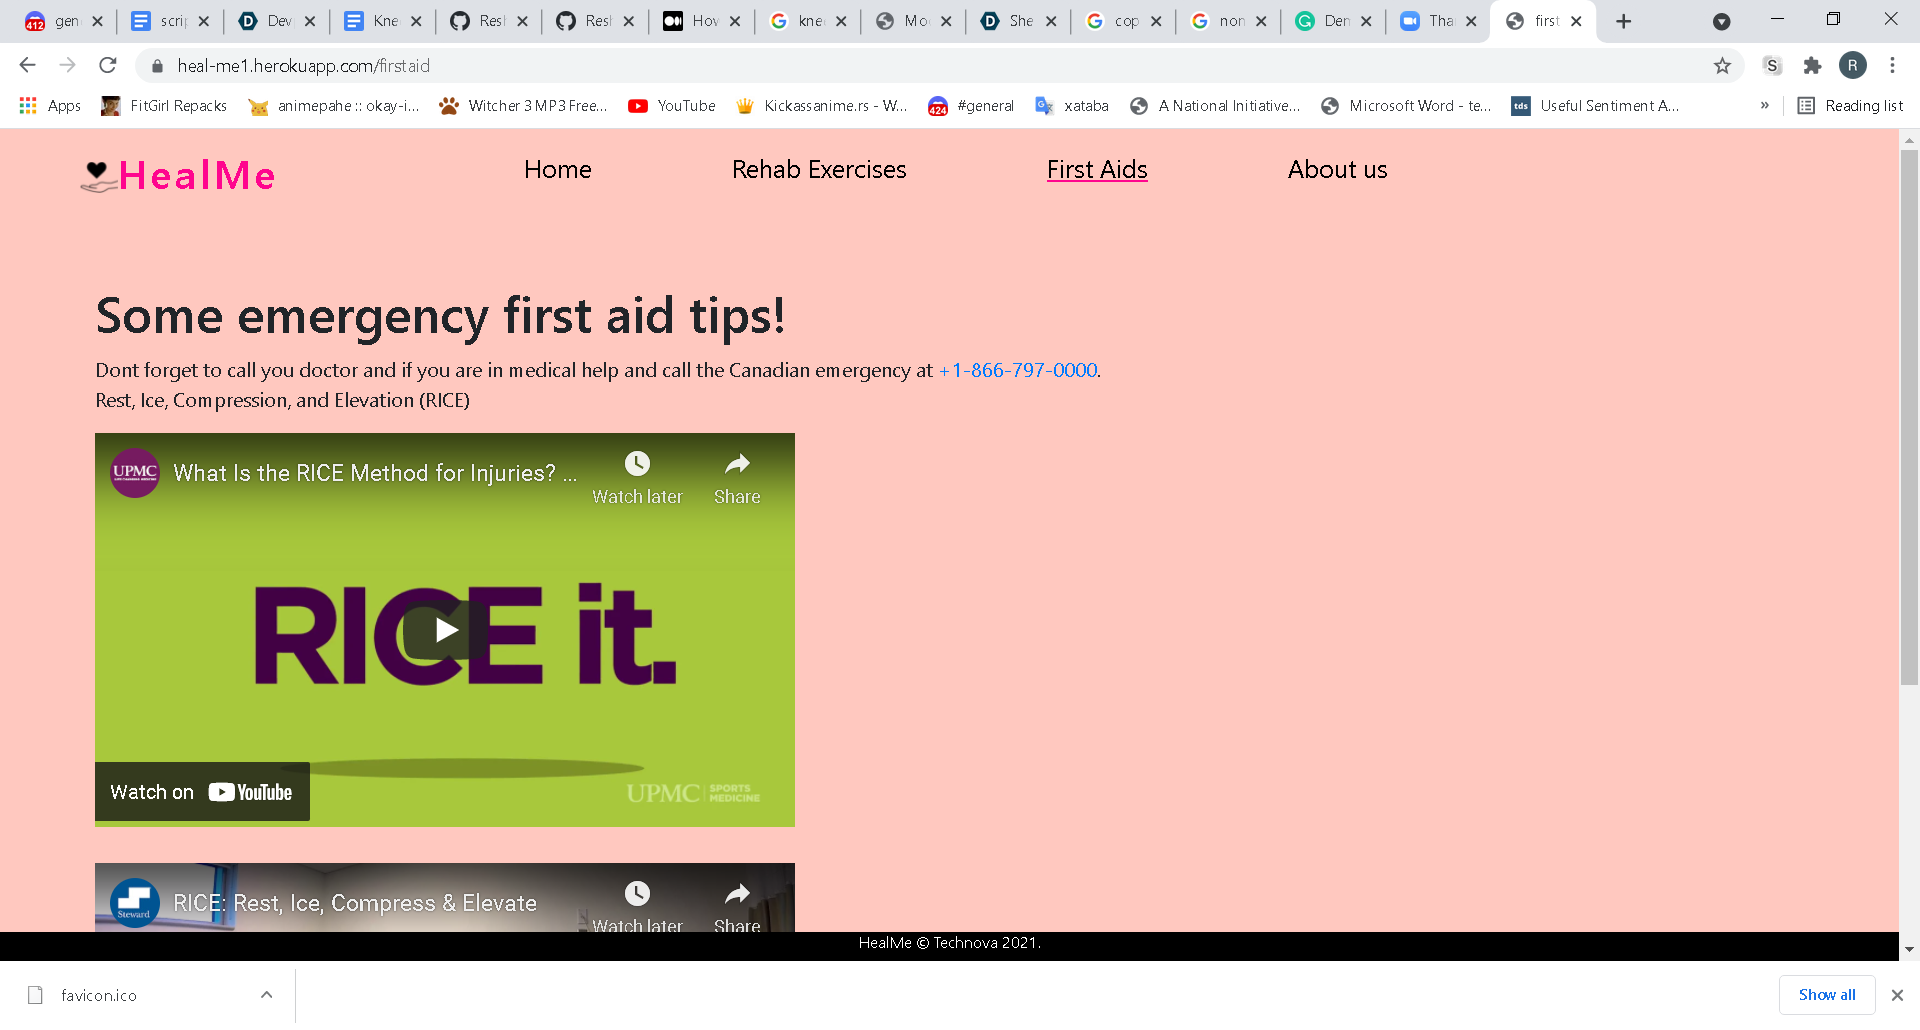This screenshot has height=1030, width=1920.
Task: Close the active 'first' tab
Action: (1577, 21)
